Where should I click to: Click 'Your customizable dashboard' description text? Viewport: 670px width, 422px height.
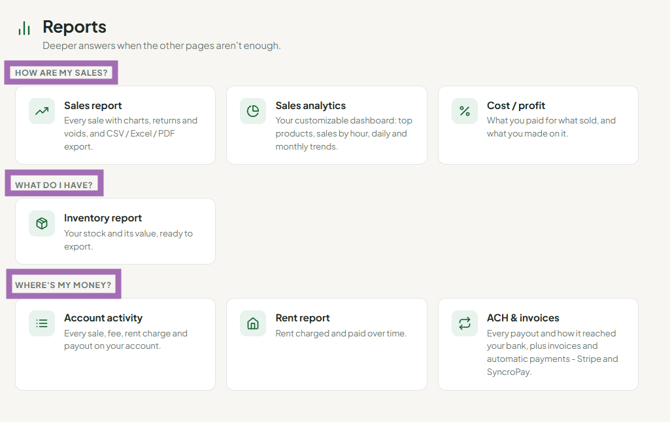344,133
